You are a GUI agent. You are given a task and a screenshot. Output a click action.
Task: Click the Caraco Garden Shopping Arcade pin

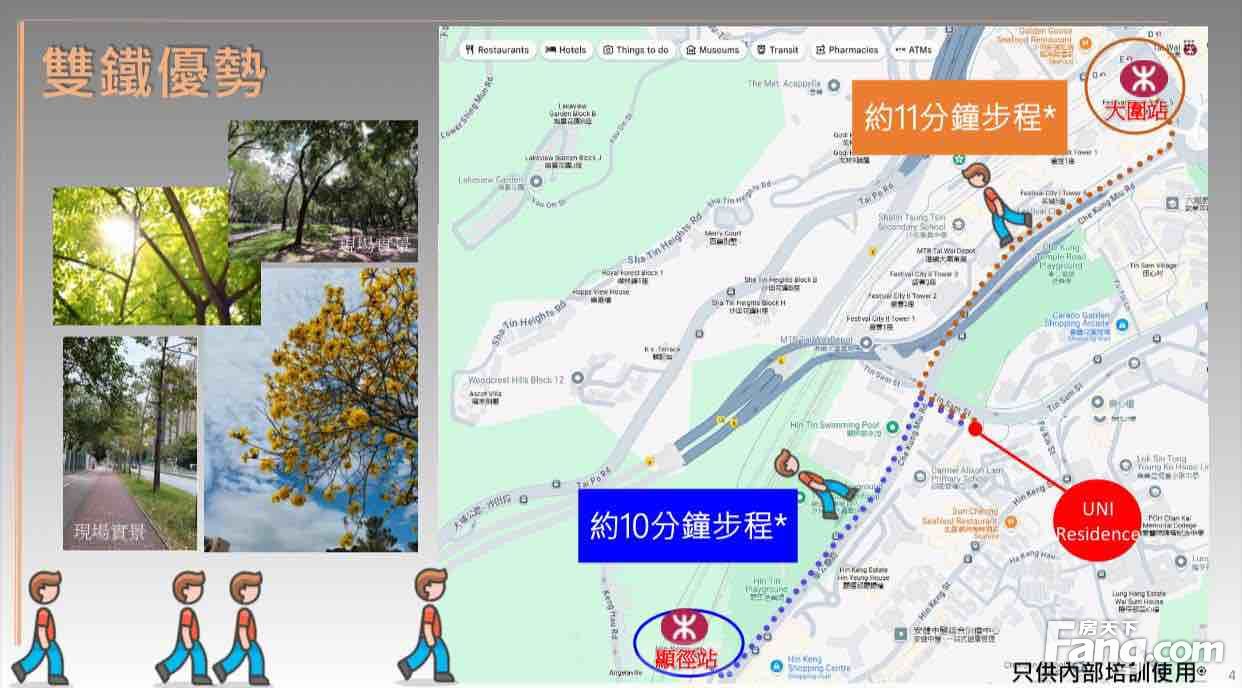pos(1123,324)
